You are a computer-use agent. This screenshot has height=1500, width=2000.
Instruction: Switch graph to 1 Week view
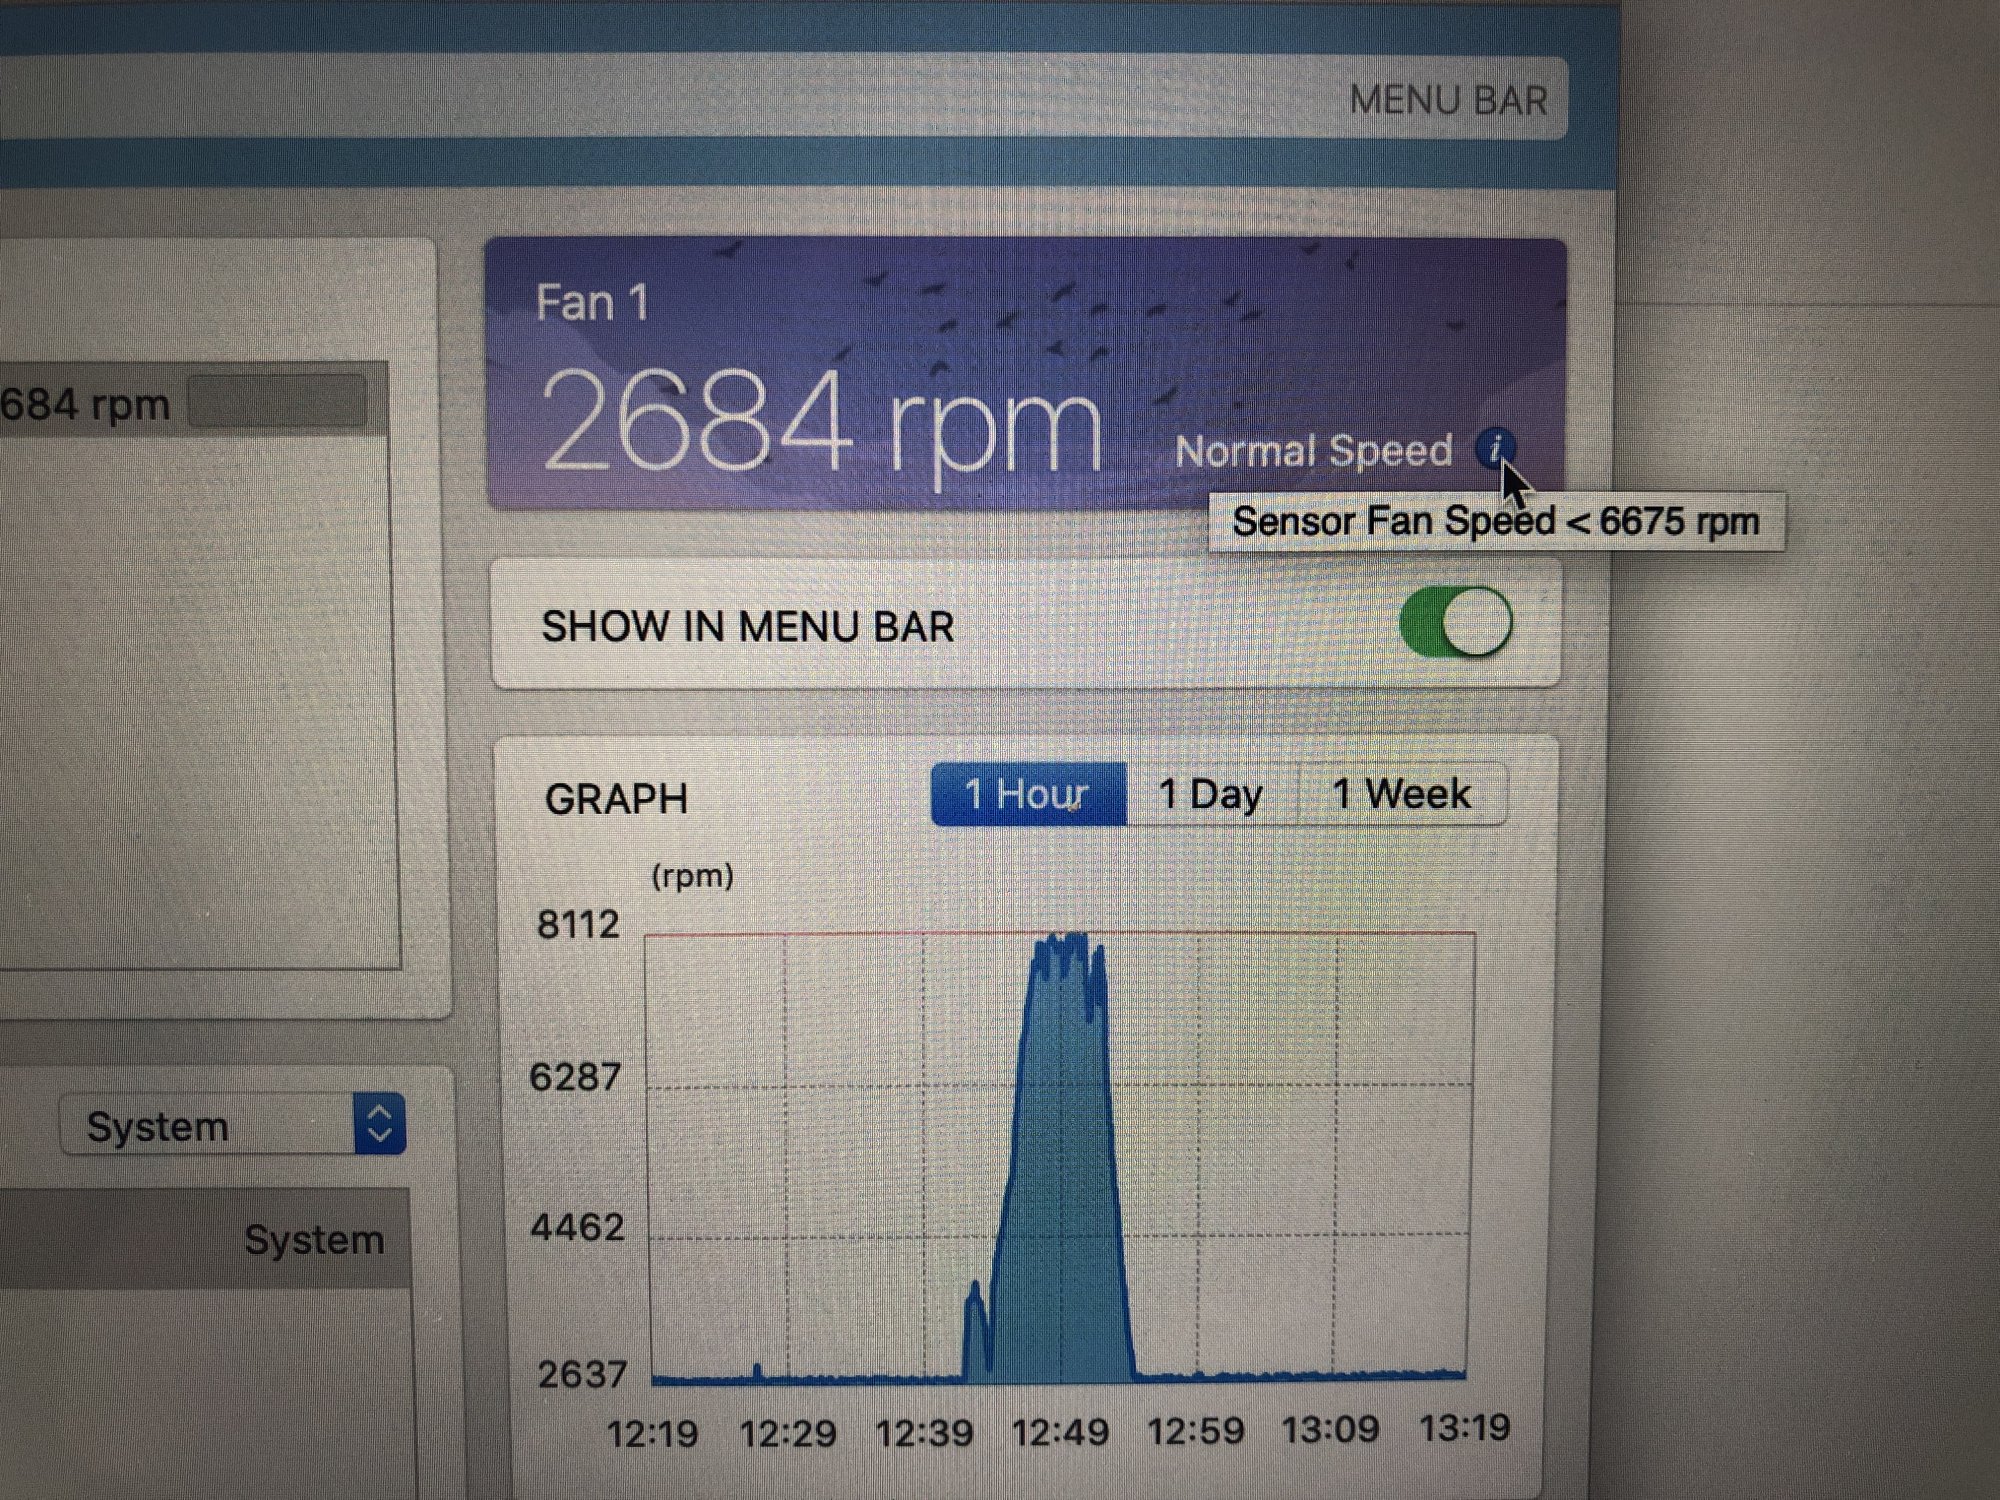(1401, 795)
